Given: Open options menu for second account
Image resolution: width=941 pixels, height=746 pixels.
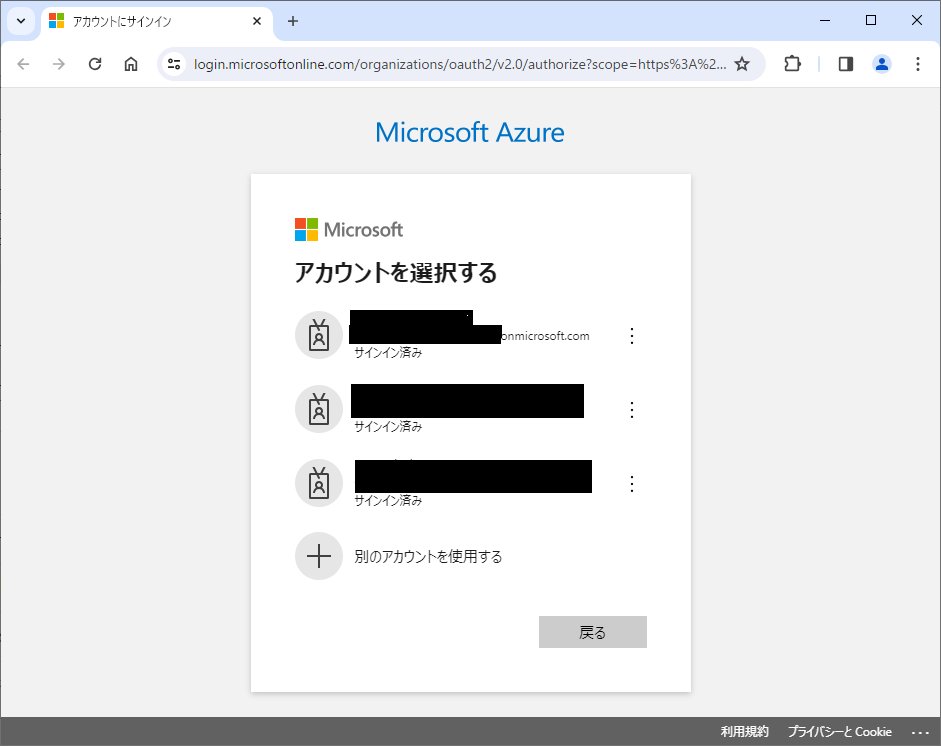Looking at the screenshot, I should click(x=632, y=410).
